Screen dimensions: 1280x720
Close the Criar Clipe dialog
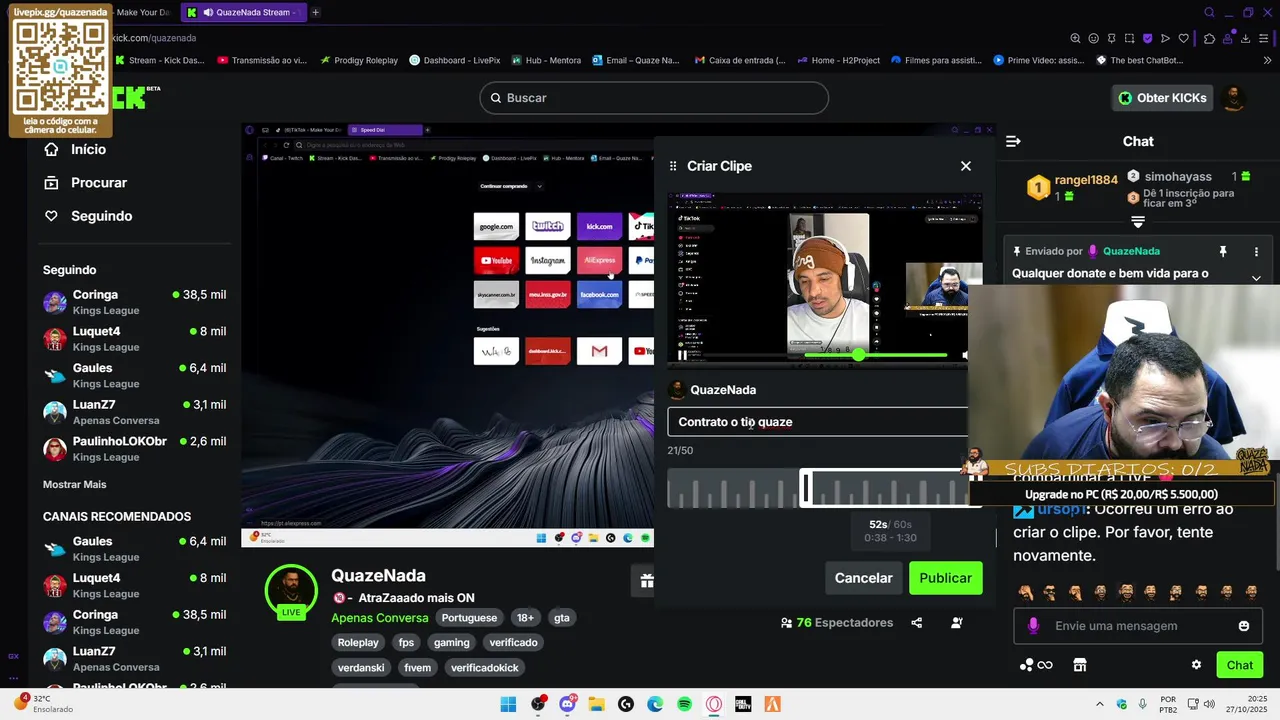[x=965, y=166]
